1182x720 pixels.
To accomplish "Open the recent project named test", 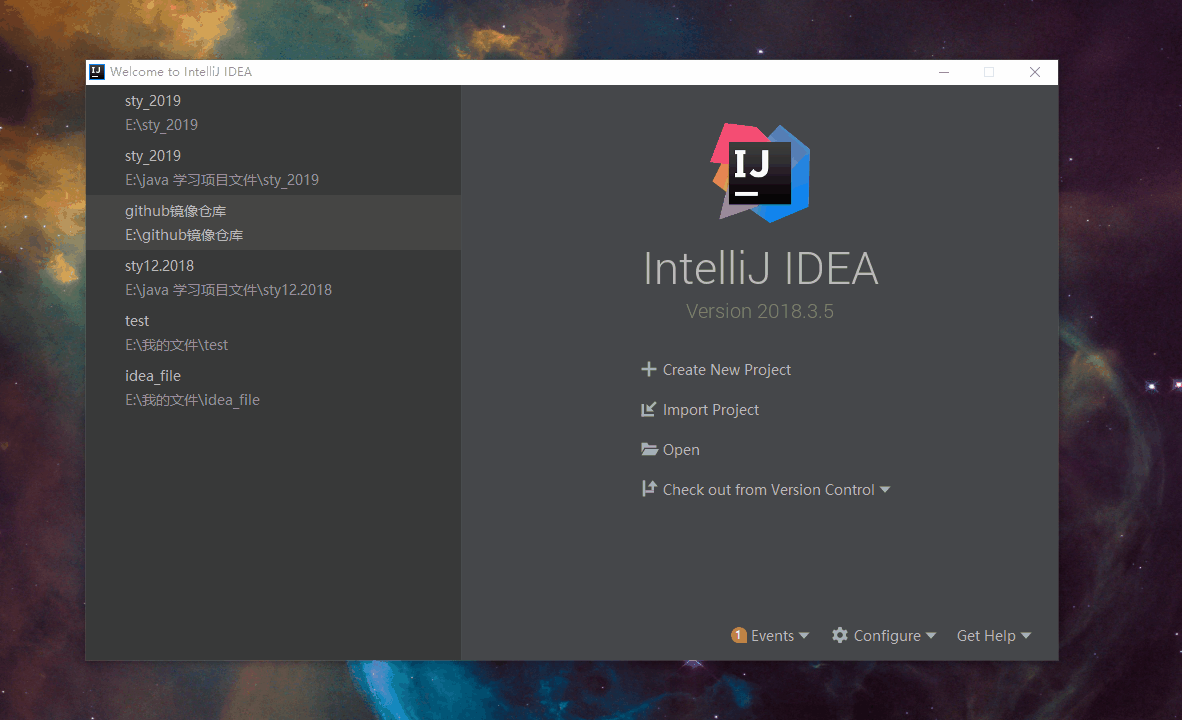I will [x=273, y=332].
